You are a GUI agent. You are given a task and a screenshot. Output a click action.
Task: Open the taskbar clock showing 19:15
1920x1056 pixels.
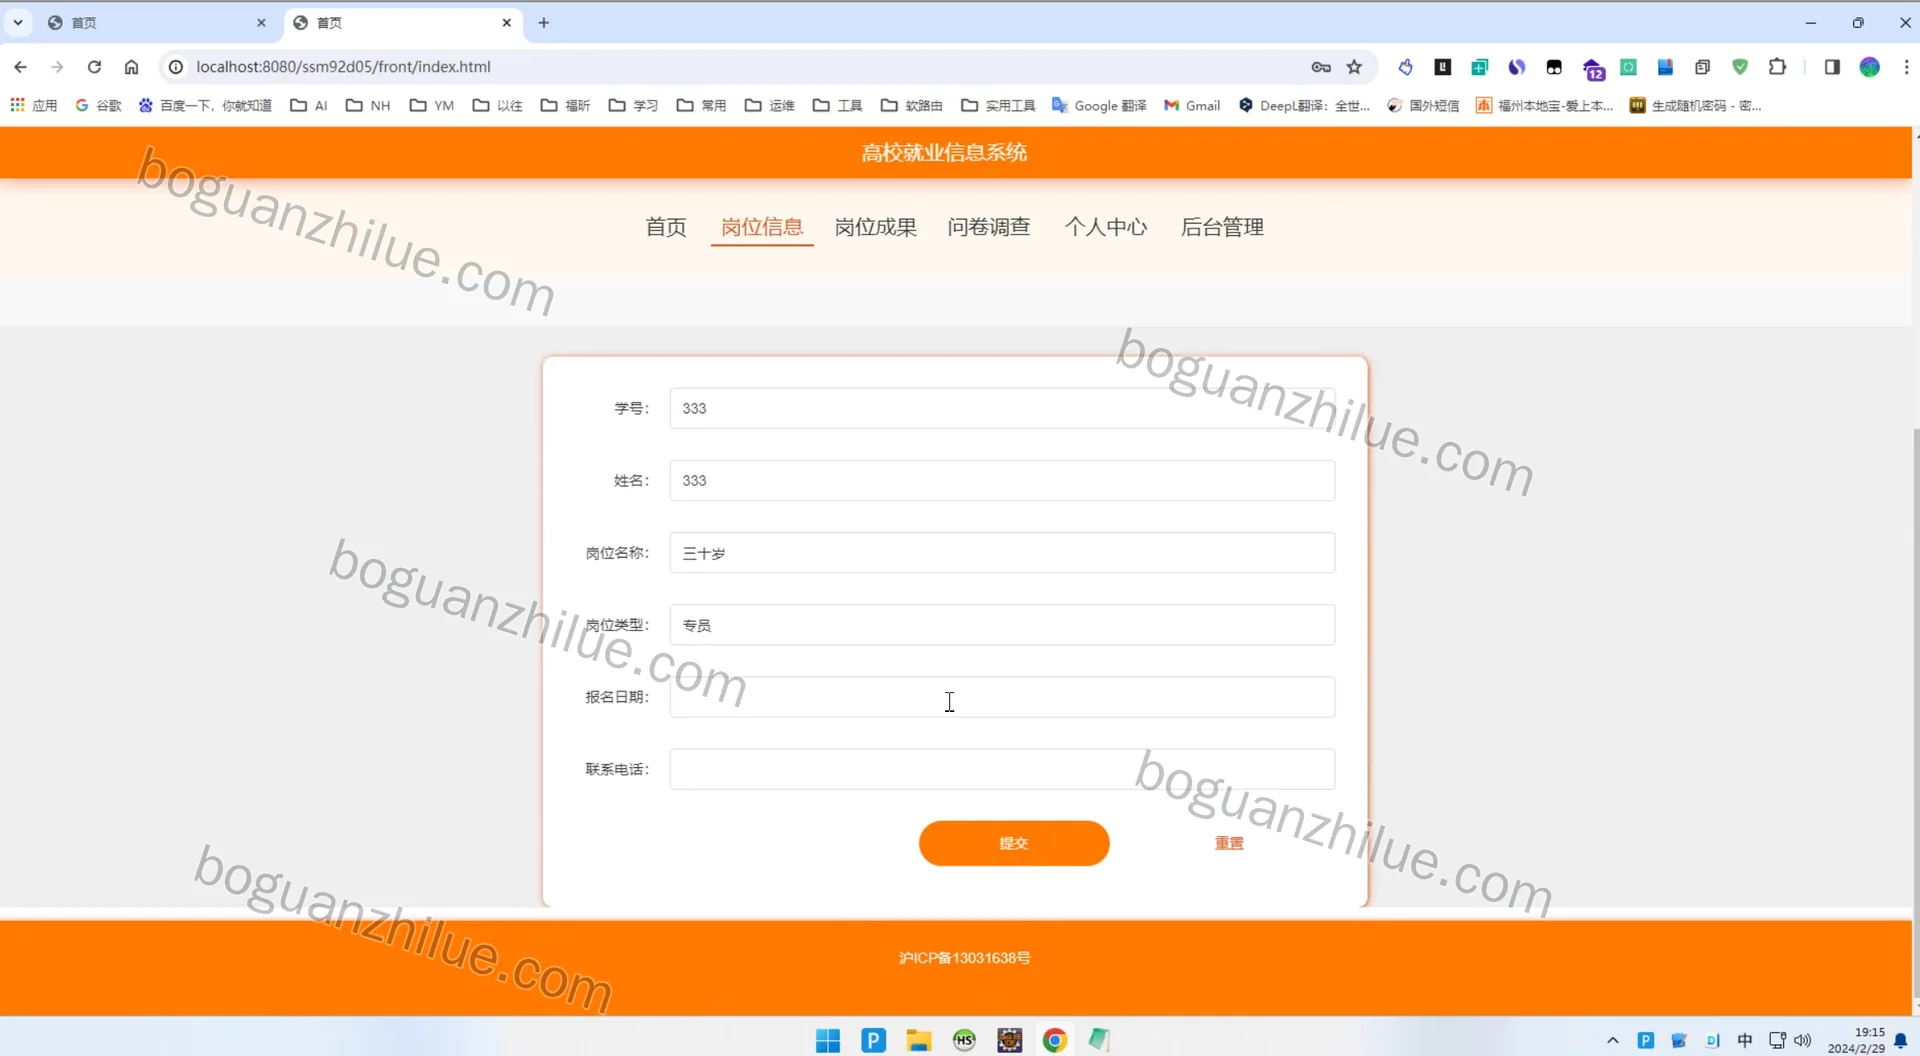pyautogui.click(x=1857, y=1040)
